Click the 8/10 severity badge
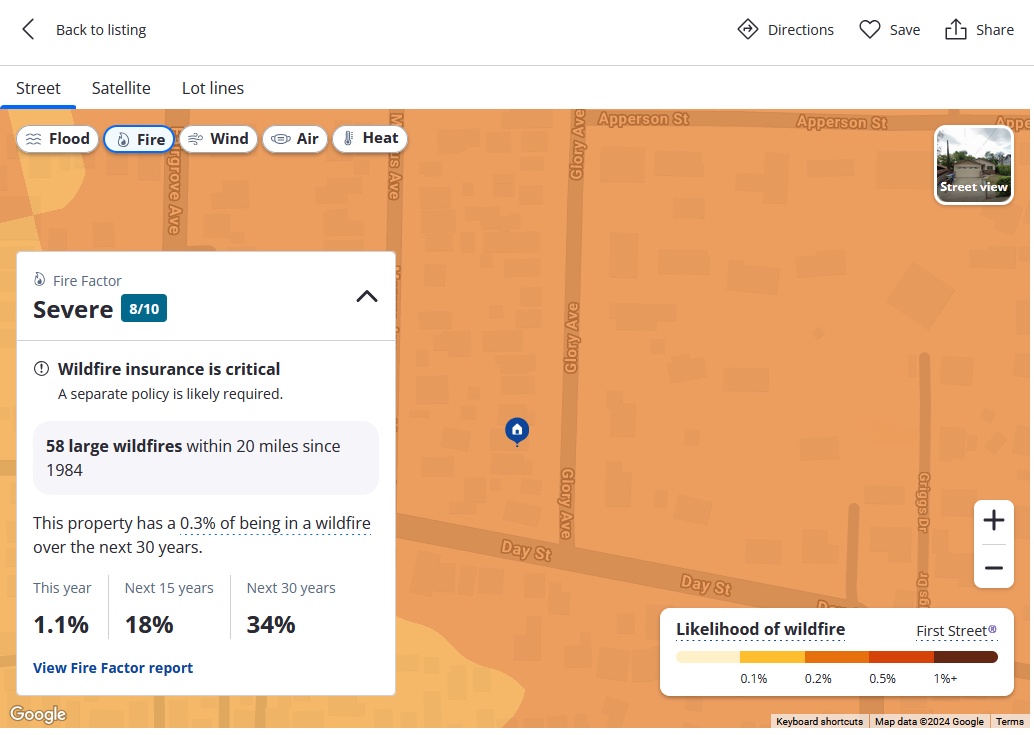 pyautogui.click(x=144, y=309)
